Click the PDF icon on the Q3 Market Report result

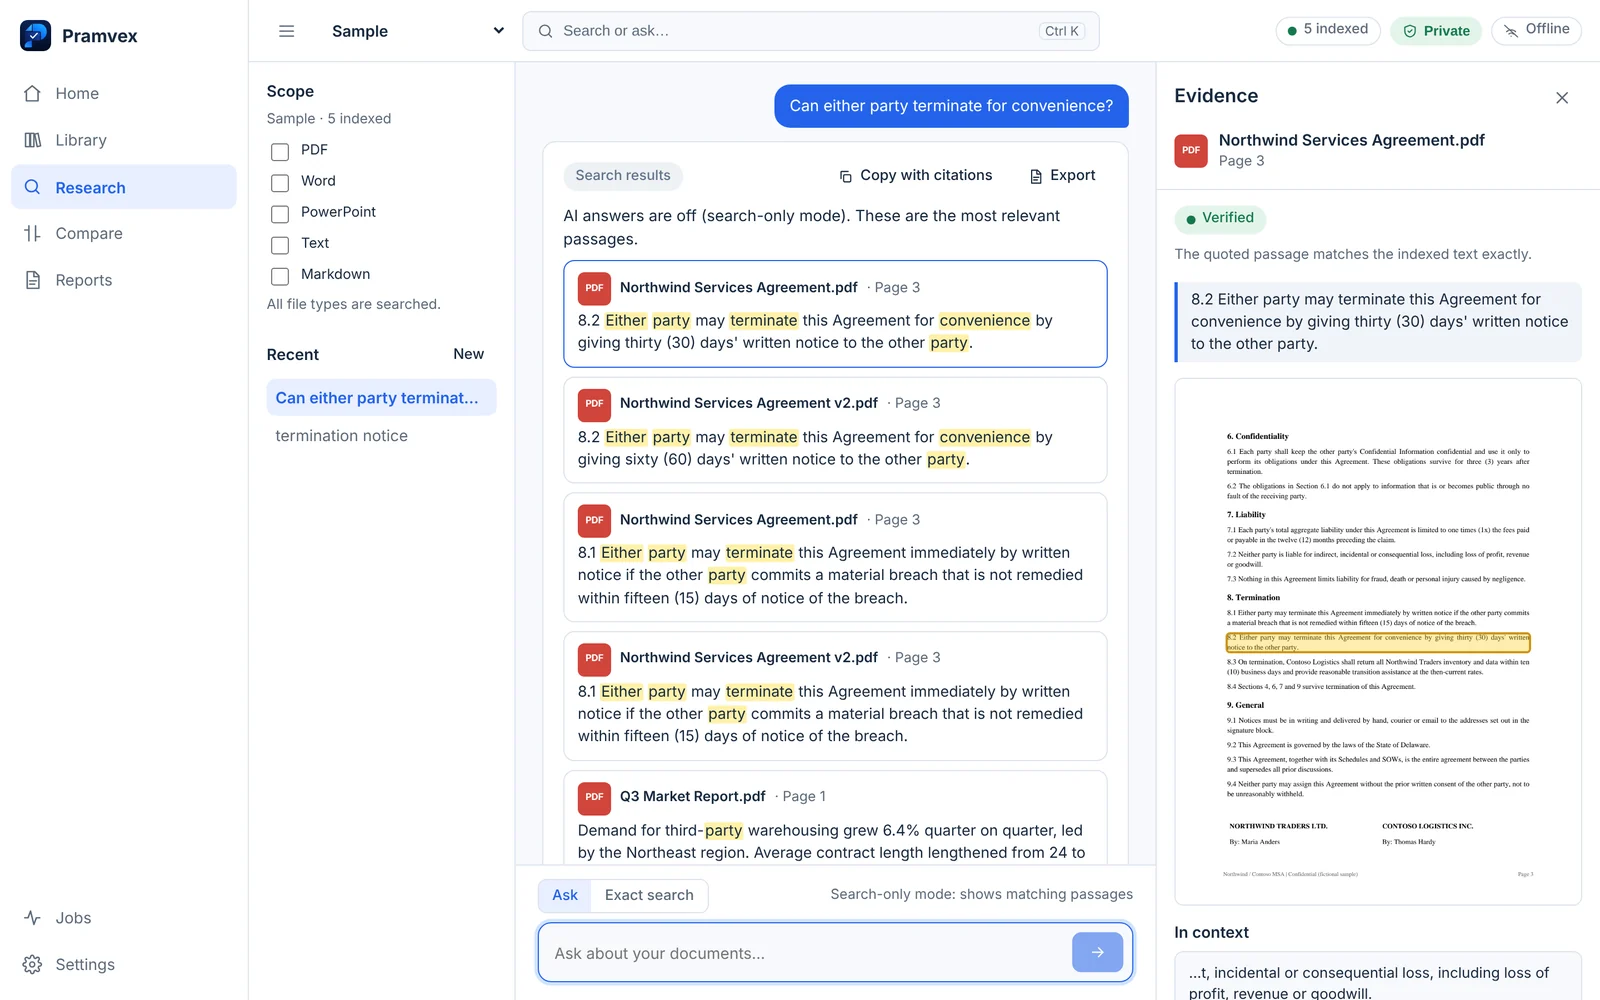tap(594, 797)
